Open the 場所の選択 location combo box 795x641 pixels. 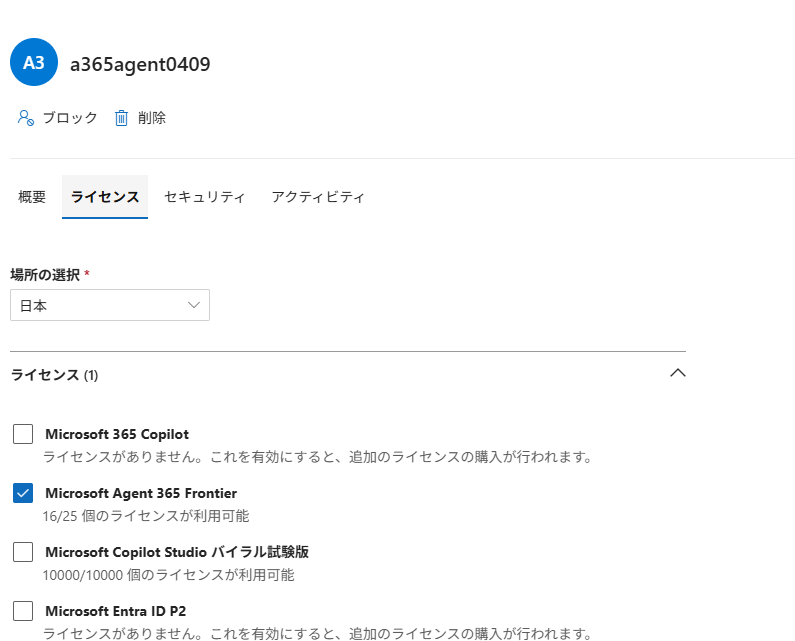click(110, 306)
